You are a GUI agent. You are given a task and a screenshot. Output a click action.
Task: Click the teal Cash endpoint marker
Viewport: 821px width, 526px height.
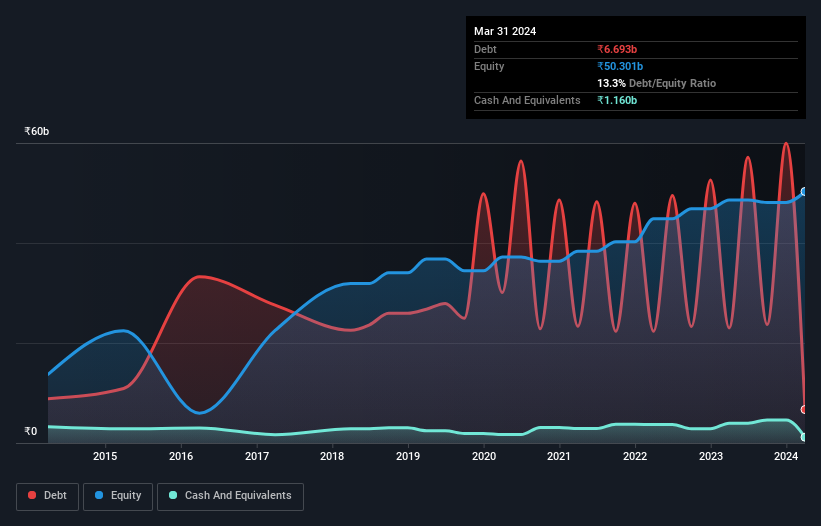click(x=804, y=437)
